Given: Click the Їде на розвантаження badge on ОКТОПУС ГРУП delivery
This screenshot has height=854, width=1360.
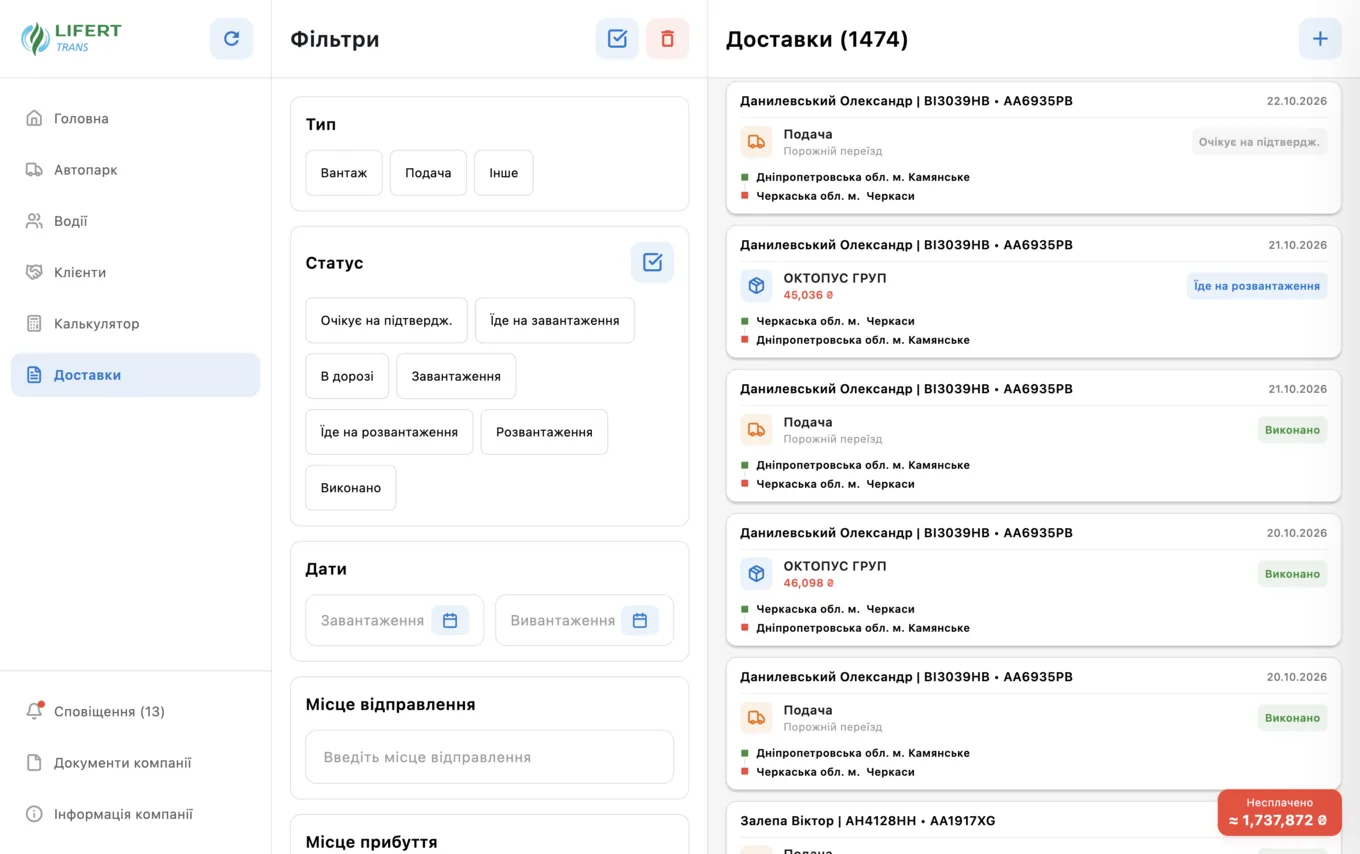Looking at the screenshot, I should [x=1257, y=286].
